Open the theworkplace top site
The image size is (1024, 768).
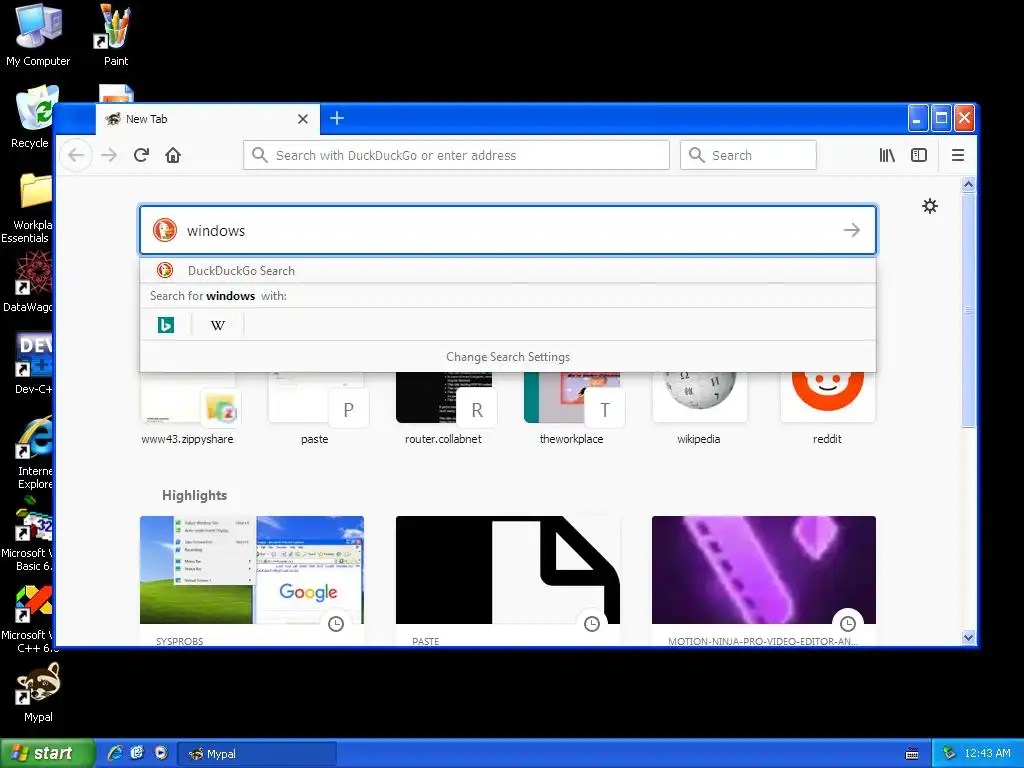point(571,408)
